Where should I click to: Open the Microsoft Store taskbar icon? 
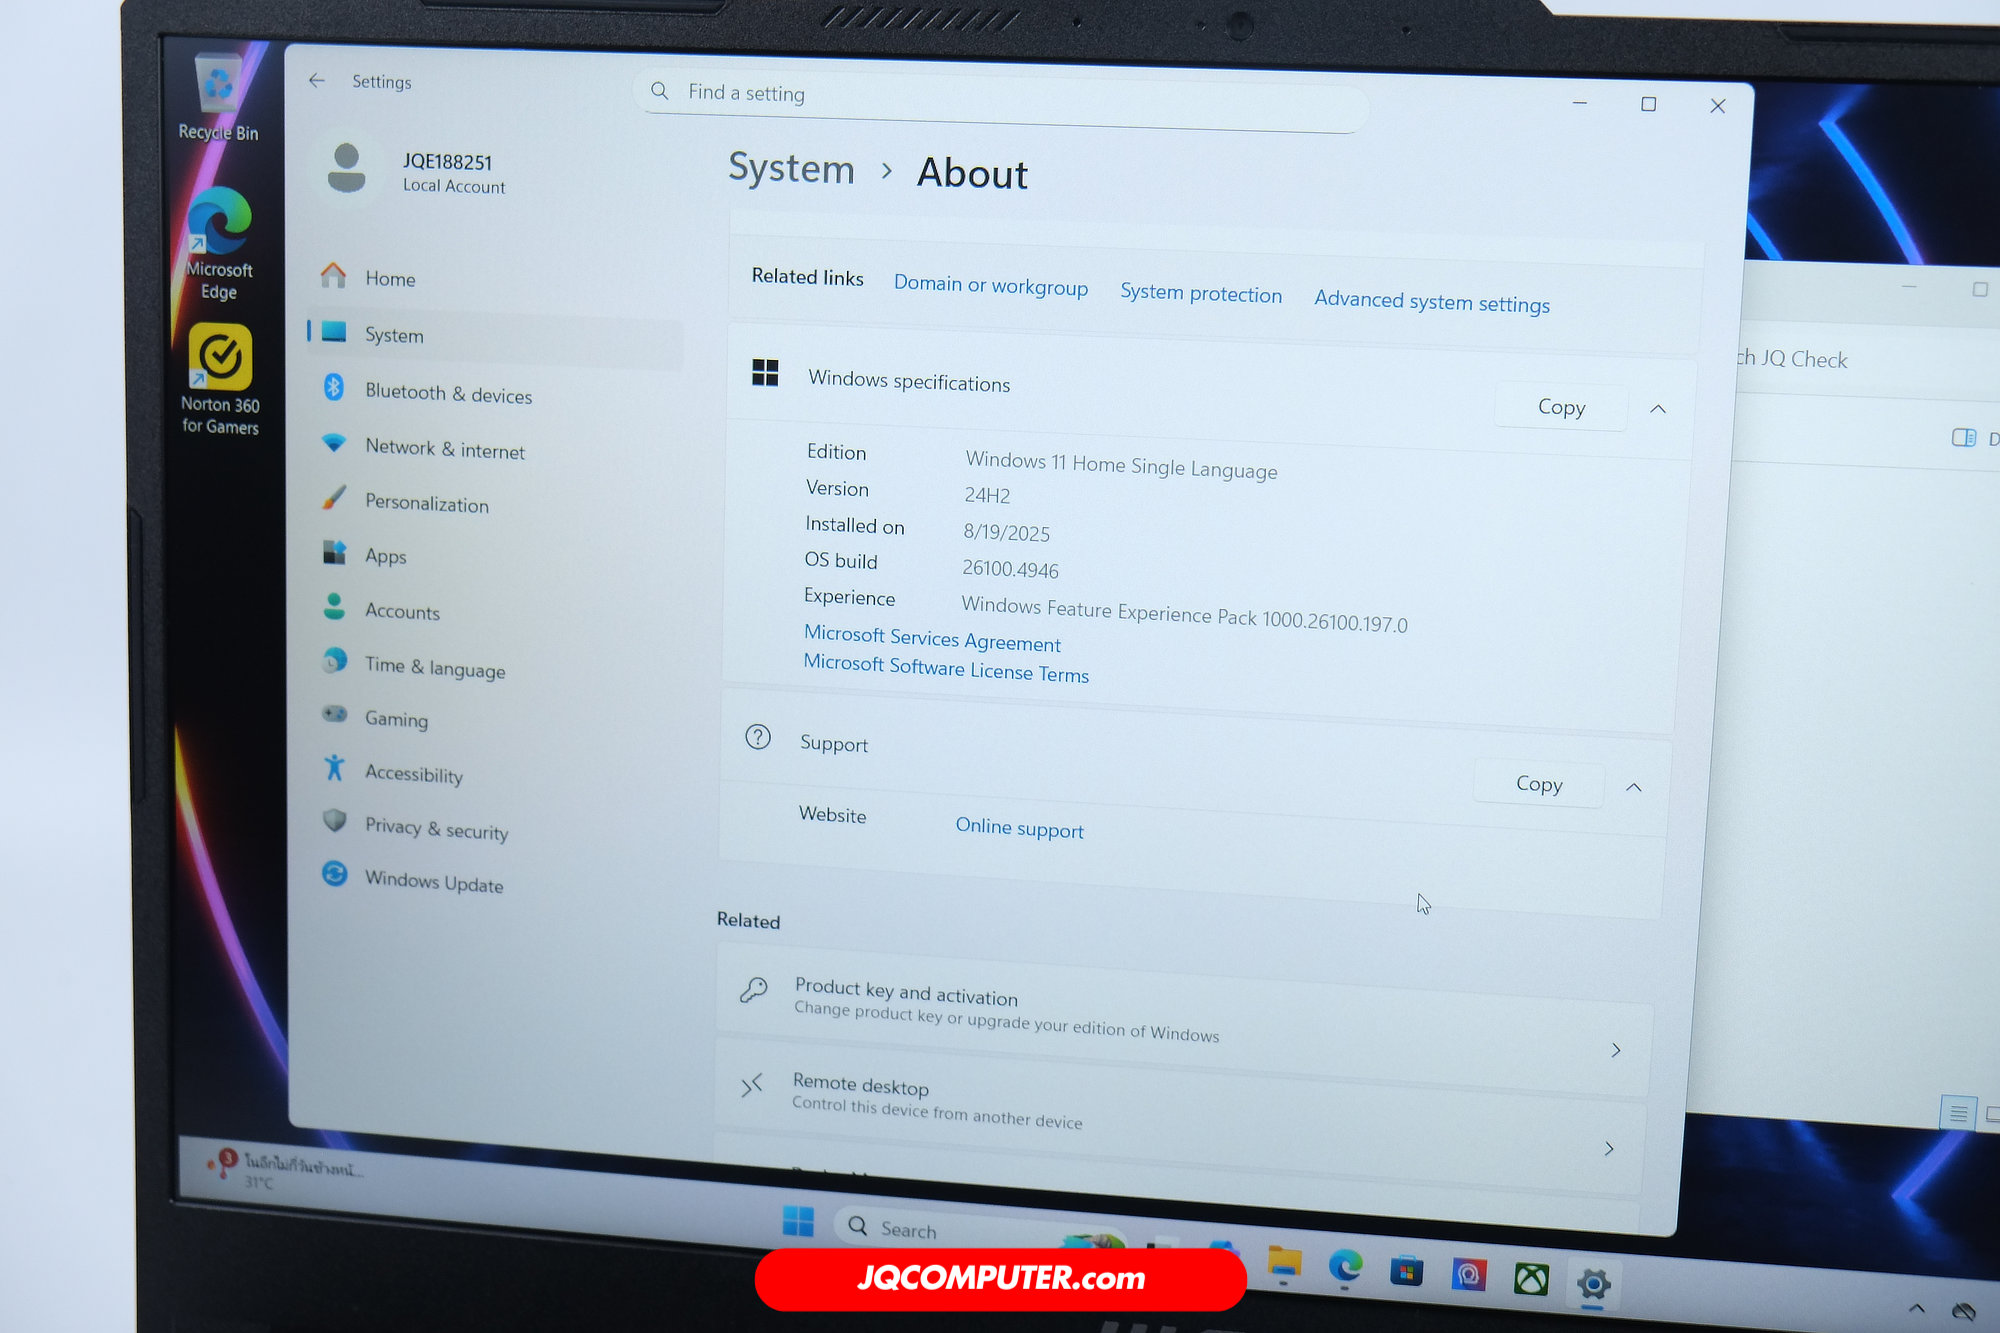tap(1406, 1272)
